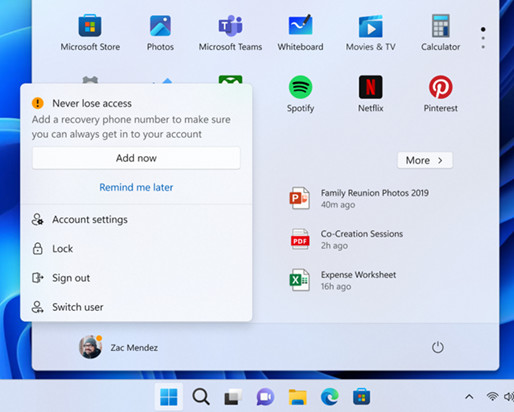The image size is (514, 412).
Task: Click the "40m ago" timestamp text
Action: pyautogui.click(x=338, y=205)
